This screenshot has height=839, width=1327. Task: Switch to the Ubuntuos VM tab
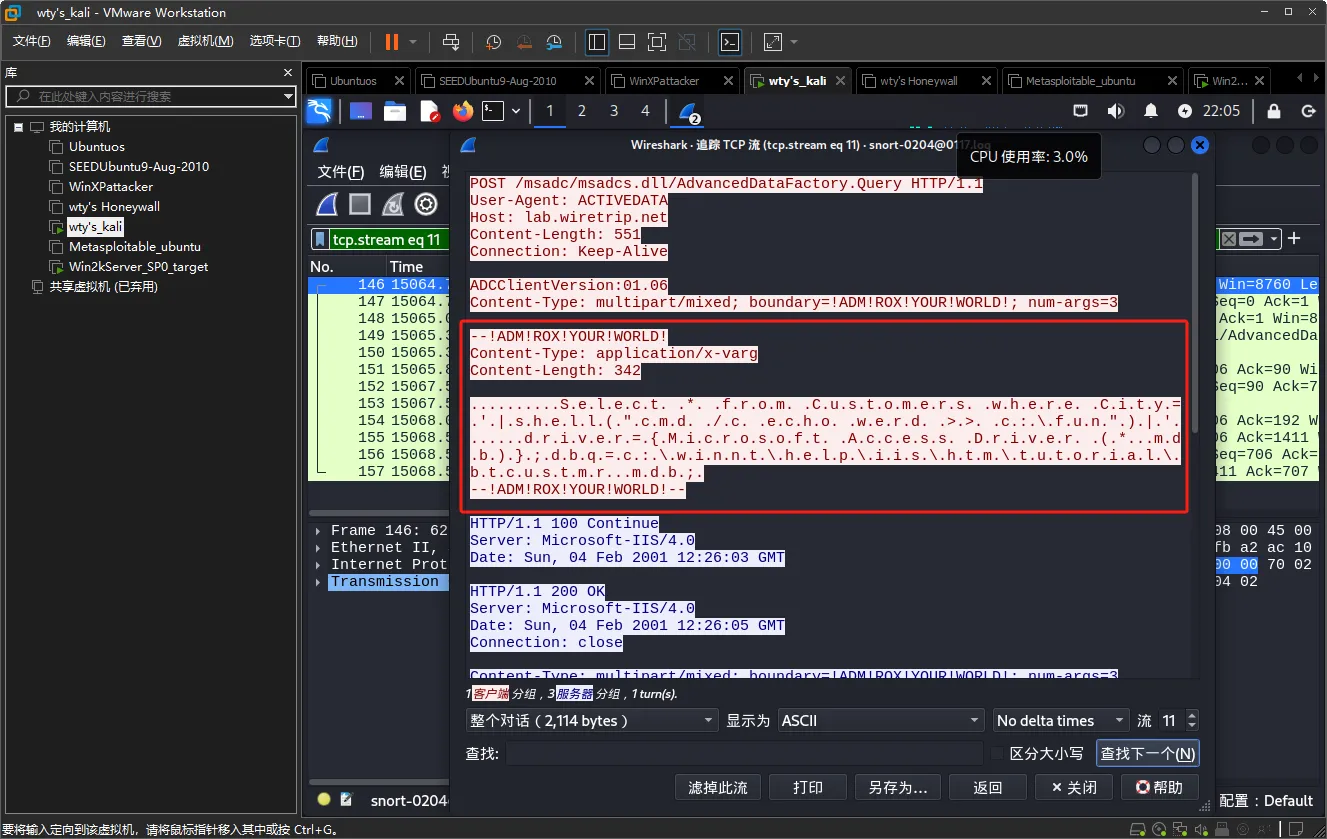[357, 81]
